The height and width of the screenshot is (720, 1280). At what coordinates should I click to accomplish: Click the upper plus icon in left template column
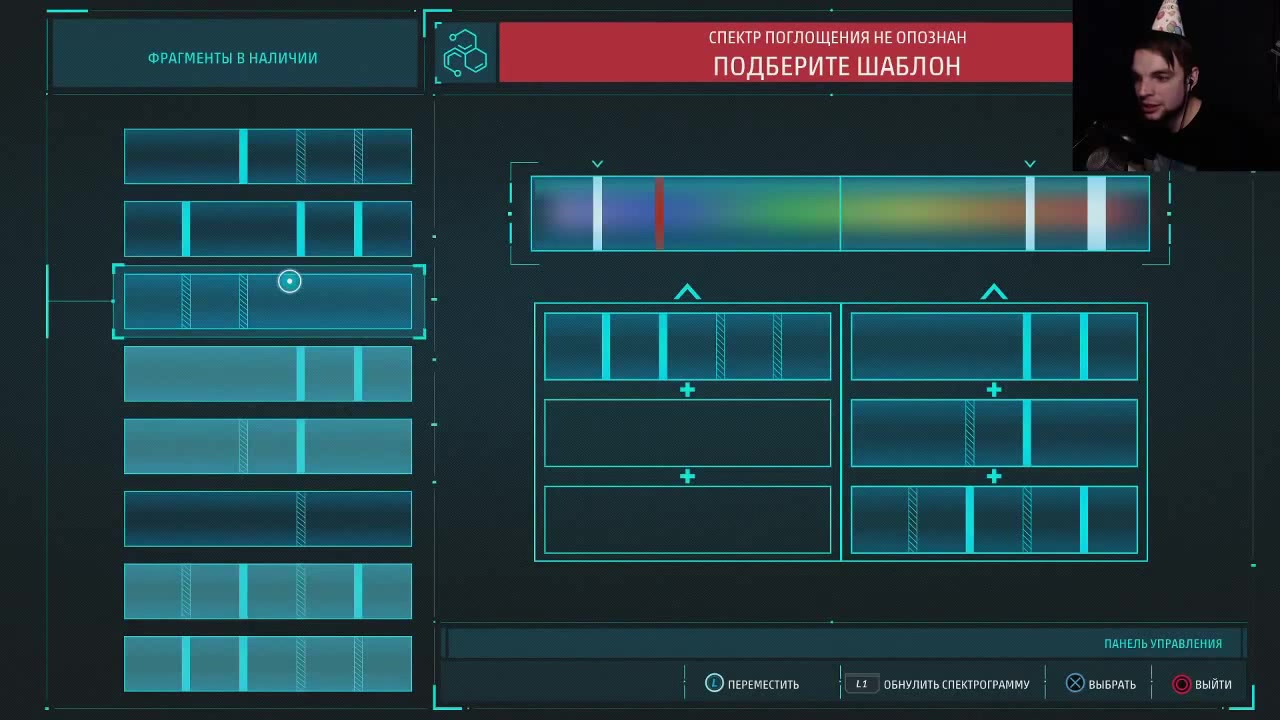pyautogui.click(x=687, y=390)
